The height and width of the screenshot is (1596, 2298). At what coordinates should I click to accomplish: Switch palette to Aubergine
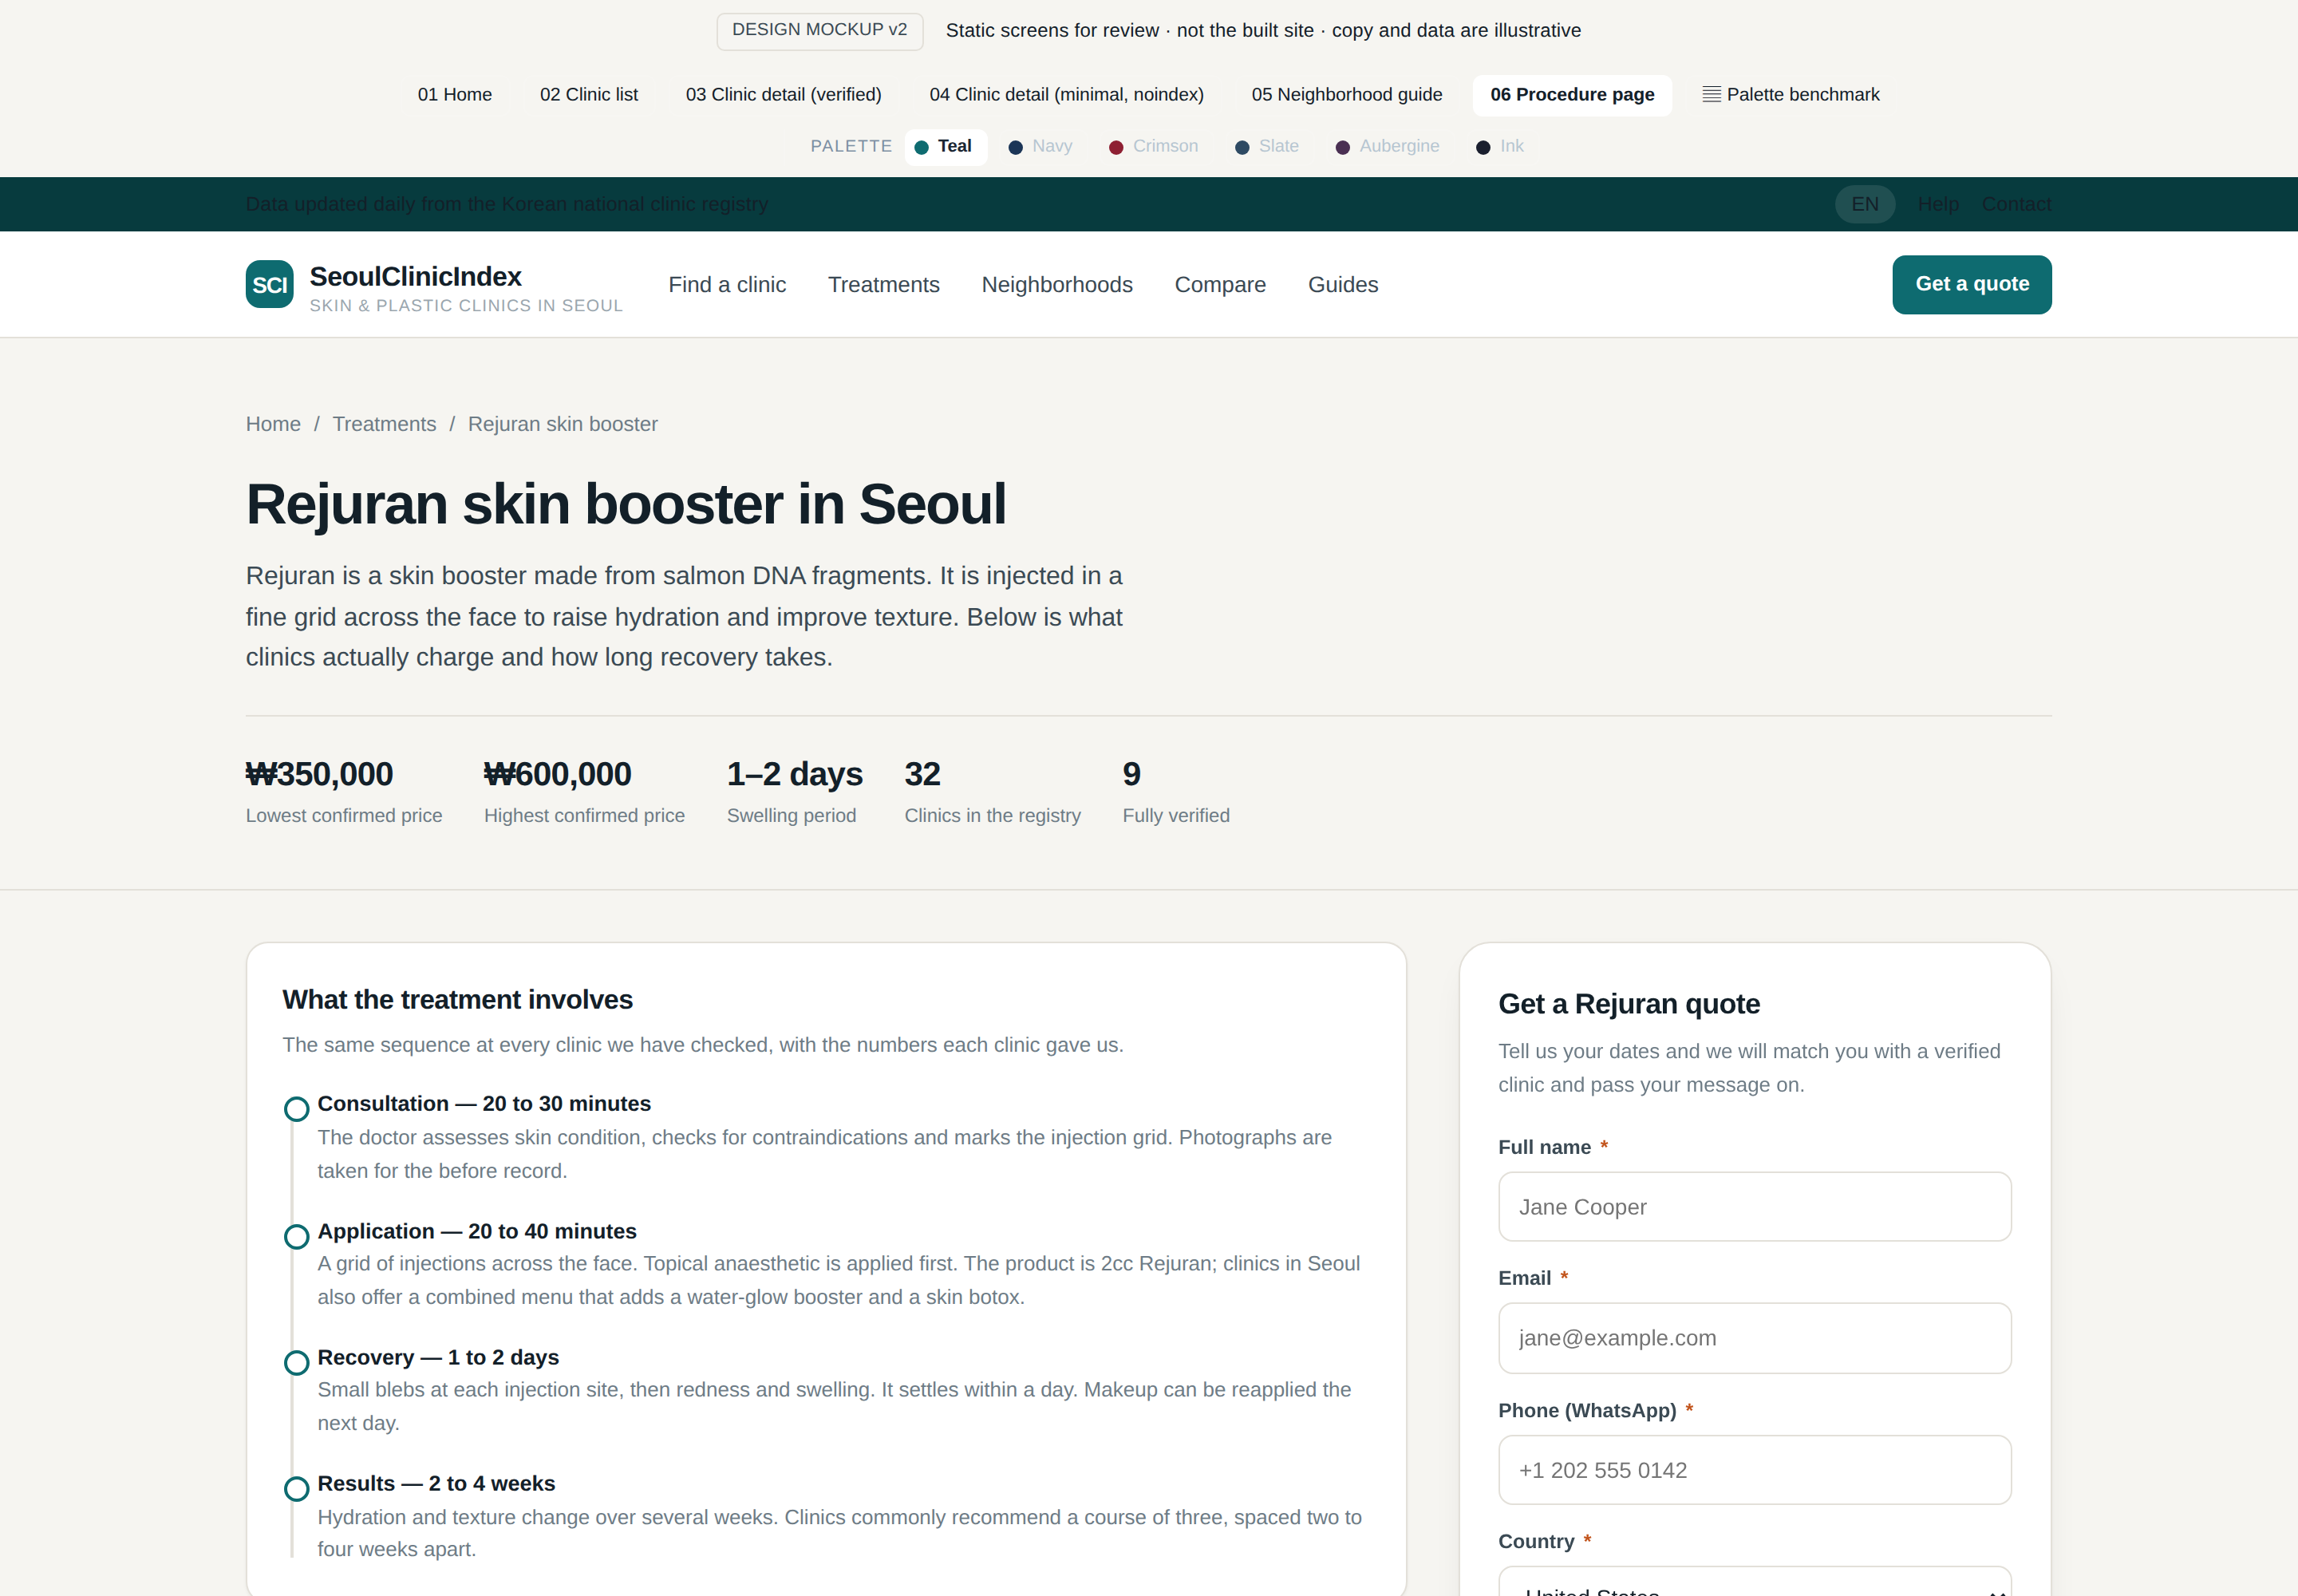point(1387,147)
